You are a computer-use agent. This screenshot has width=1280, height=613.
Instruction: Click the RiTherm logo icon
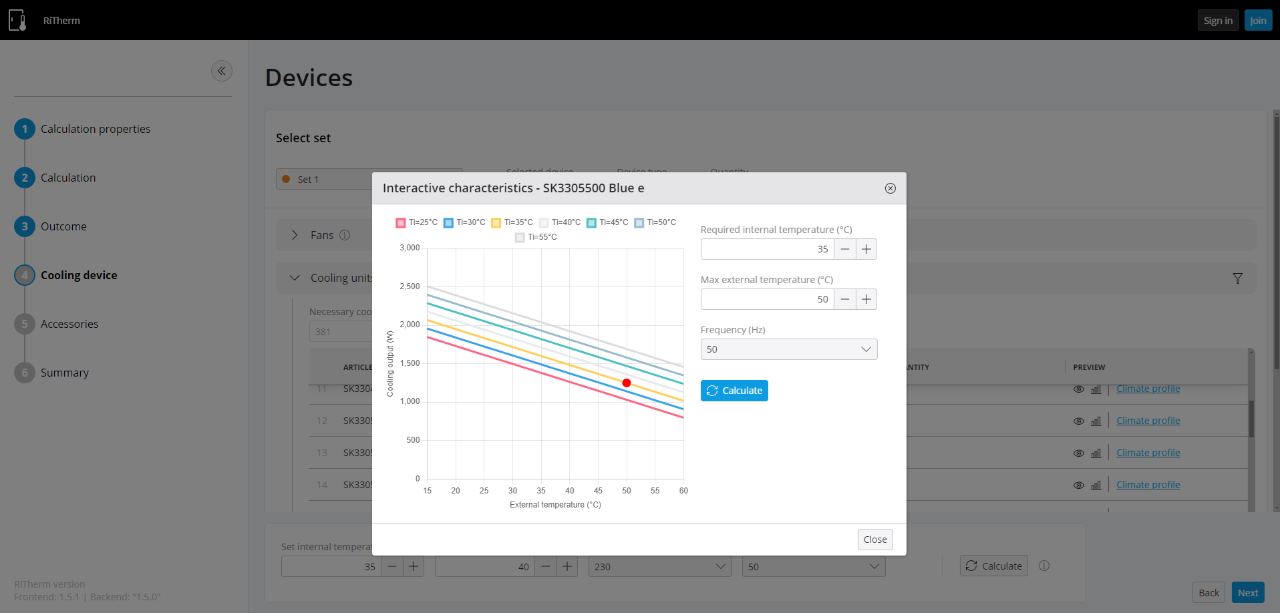click(16, 20)
